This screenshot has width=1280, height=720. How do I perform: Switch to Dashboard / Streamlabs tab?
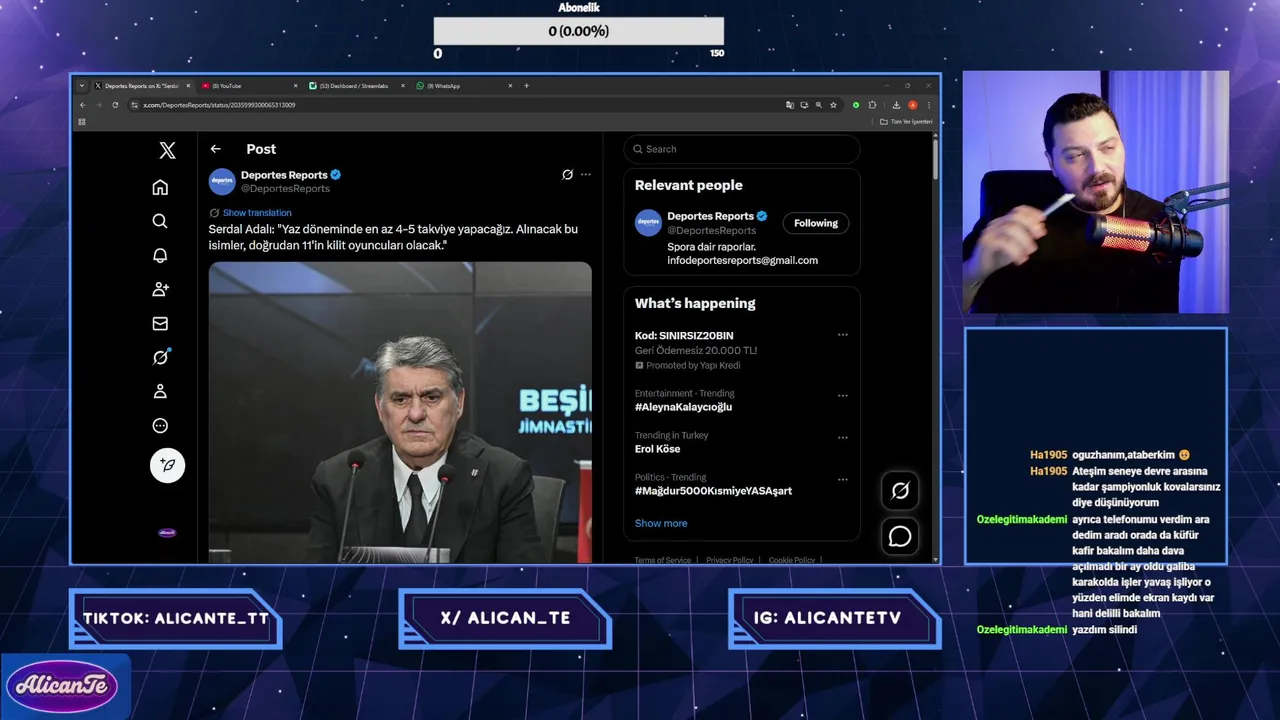(355, 86)
